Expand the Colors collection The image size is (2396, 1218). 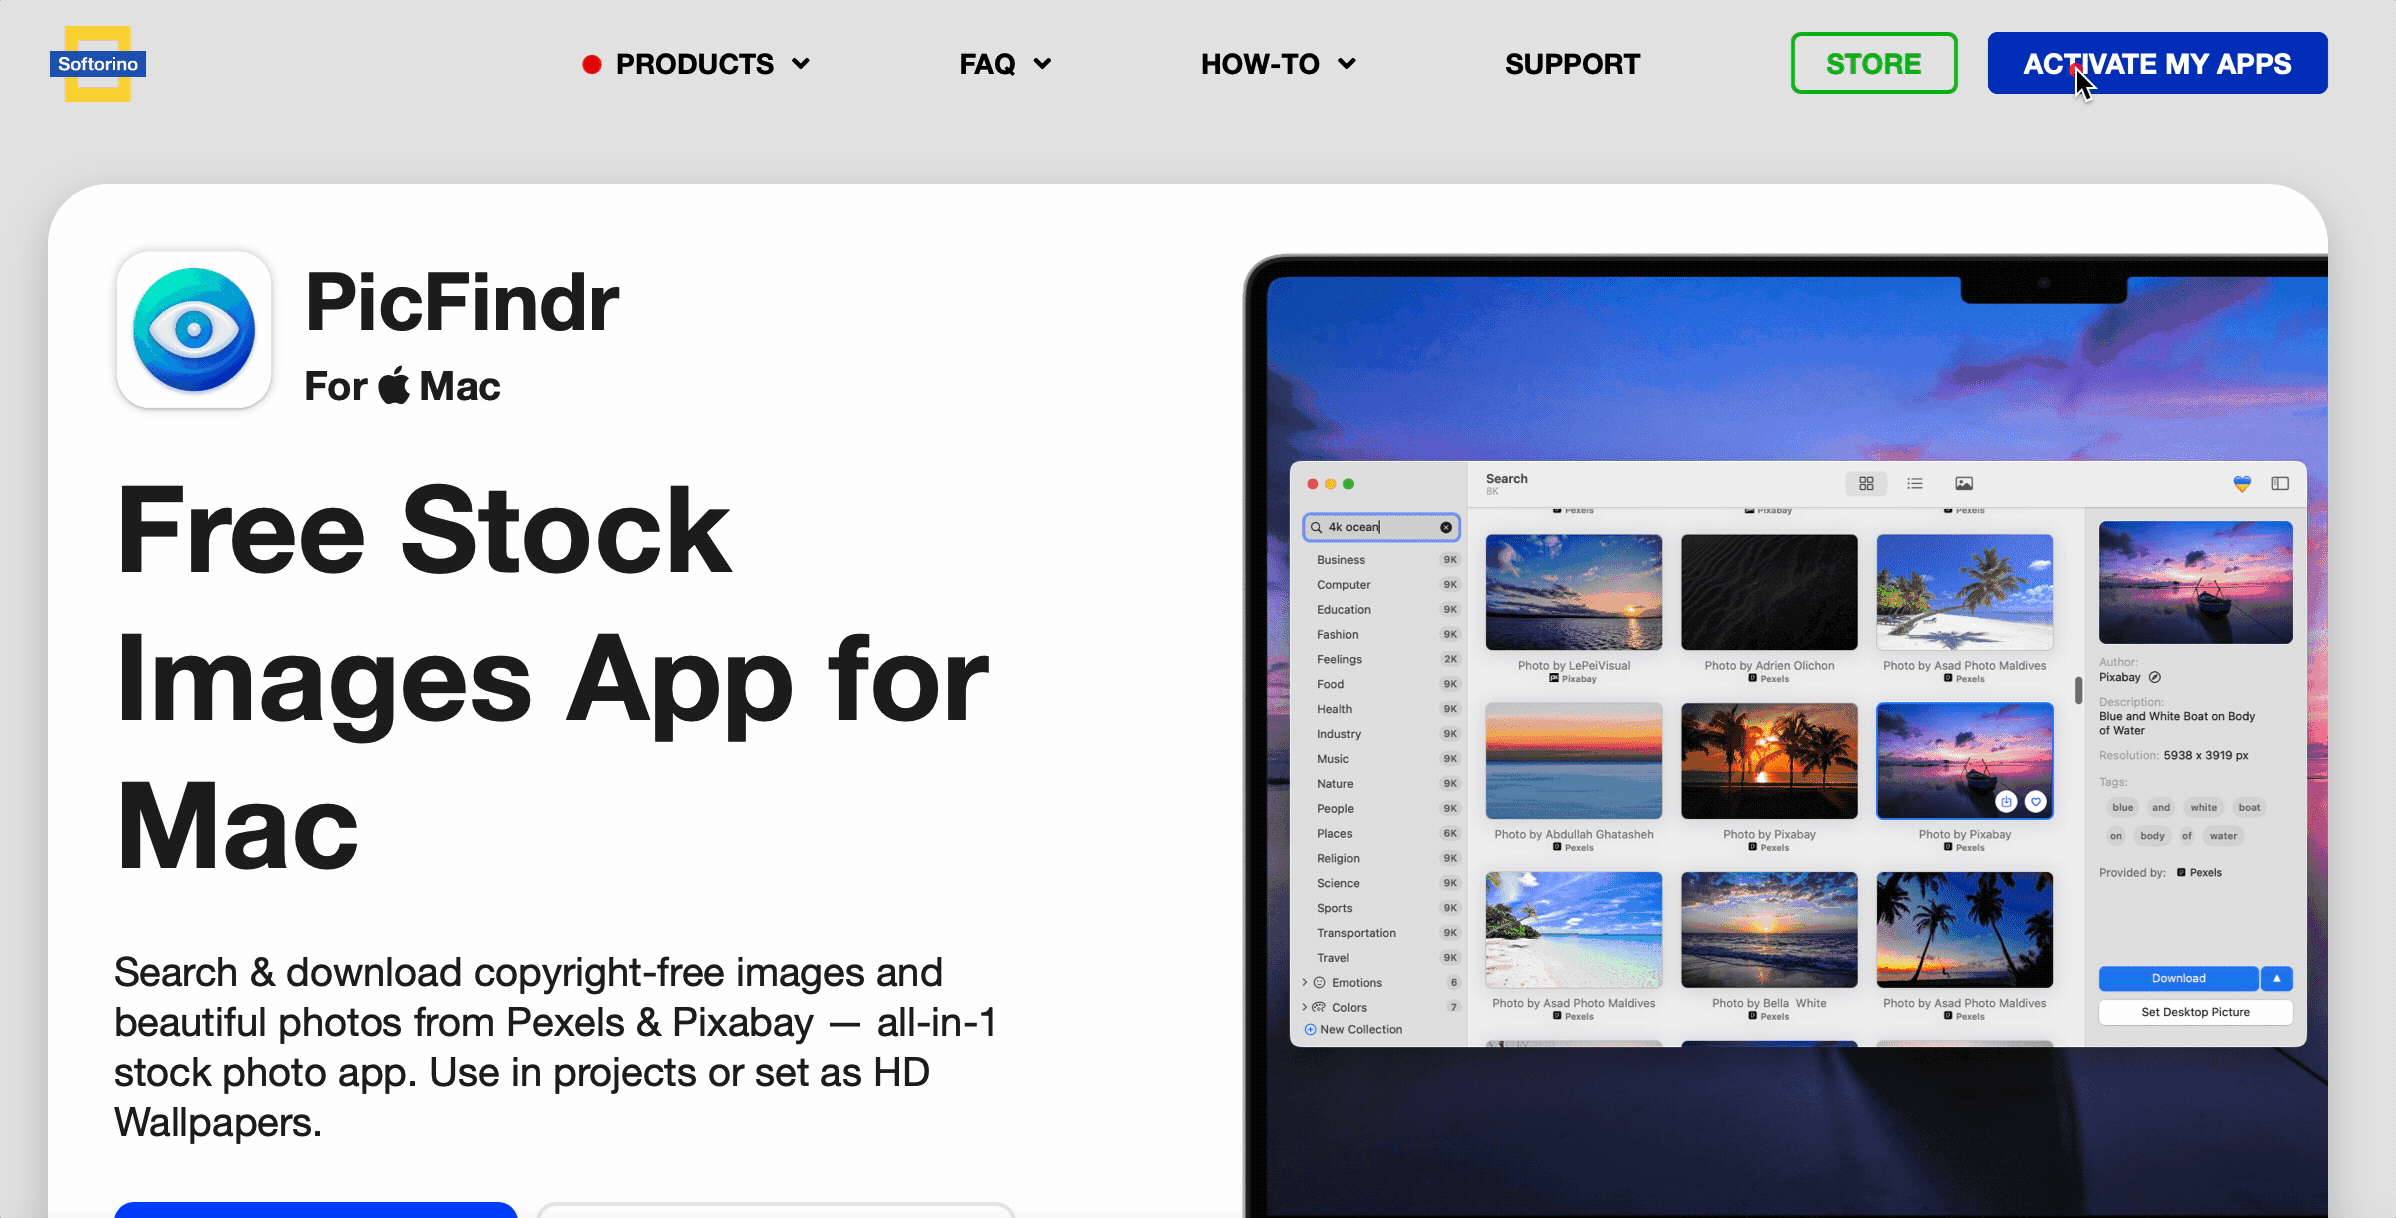(1305, 1008)
